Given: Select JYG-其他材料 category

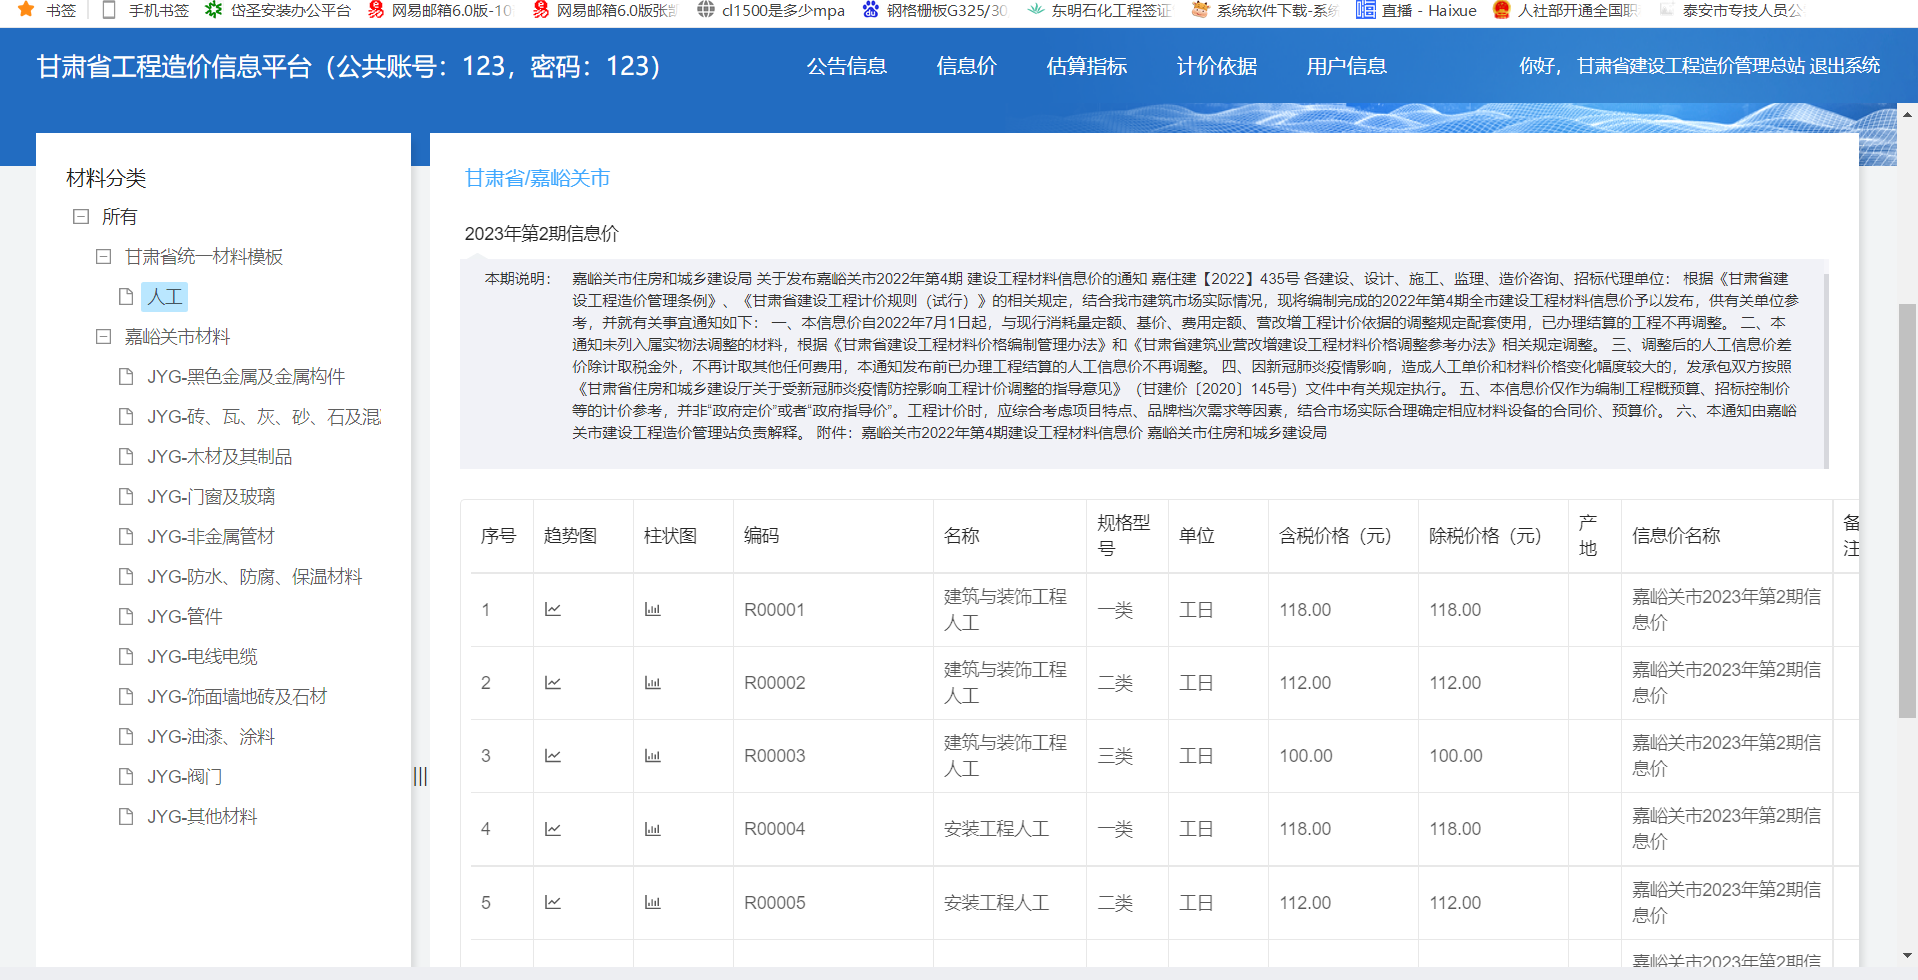Looking at the screenshot, I should (202, 816).
